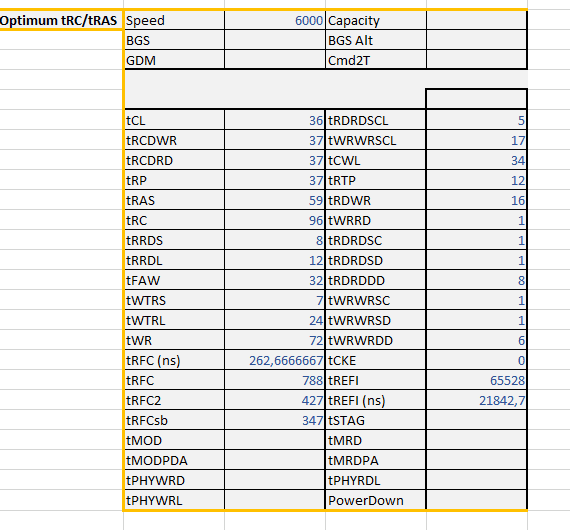Click the tRDRDDD value 8
The image size is (570, 530).
click(476, 280)
